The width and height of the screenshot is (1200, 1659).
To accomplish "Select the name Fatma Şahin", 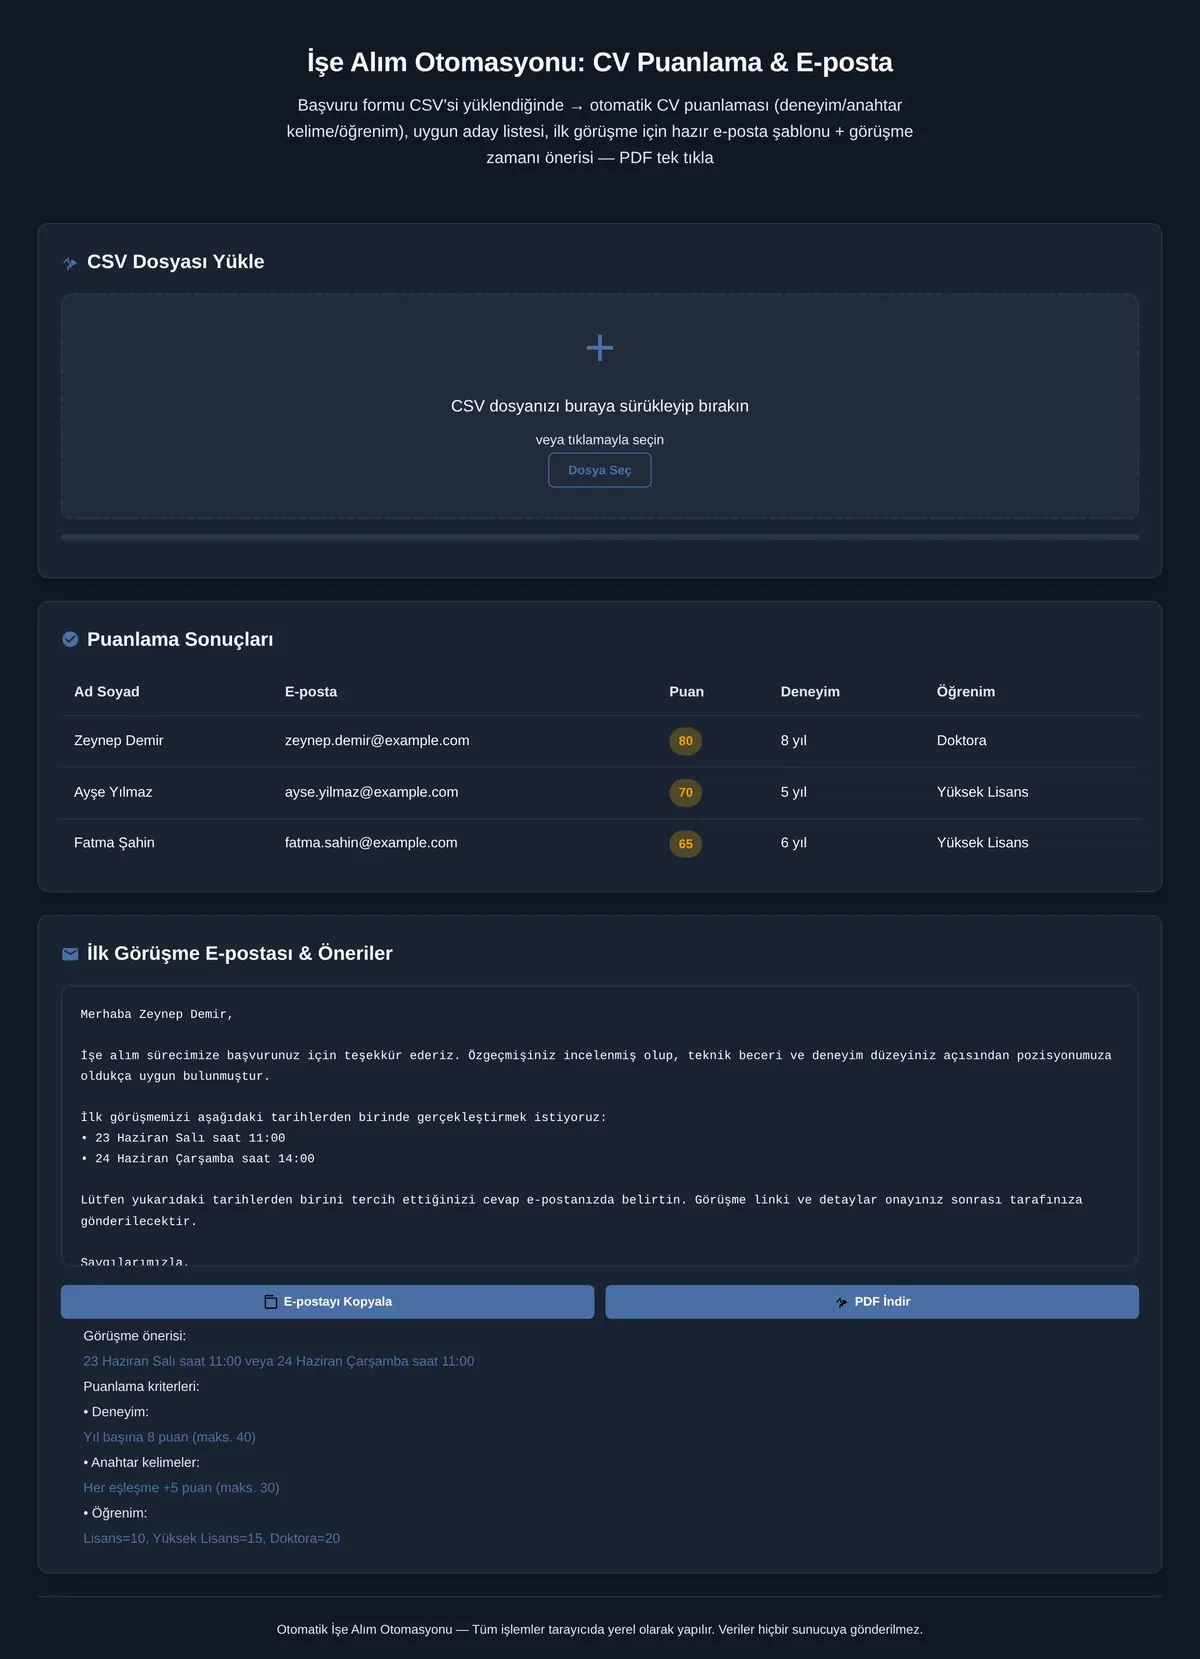I will click(114, 843).
